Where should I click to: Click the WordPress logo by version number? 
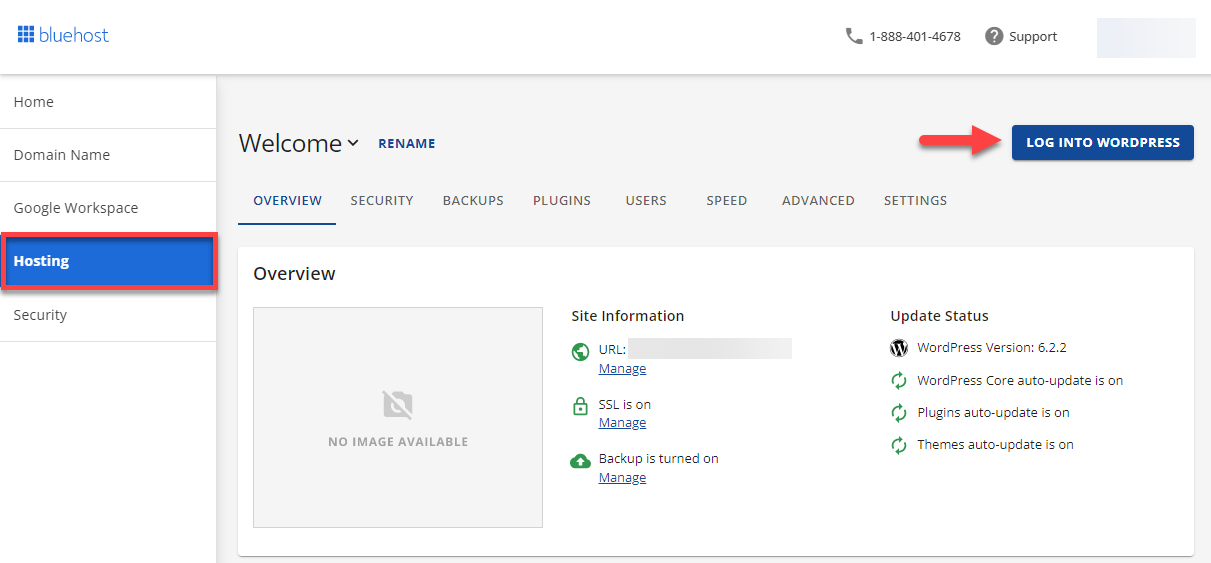tap(899, 348)
